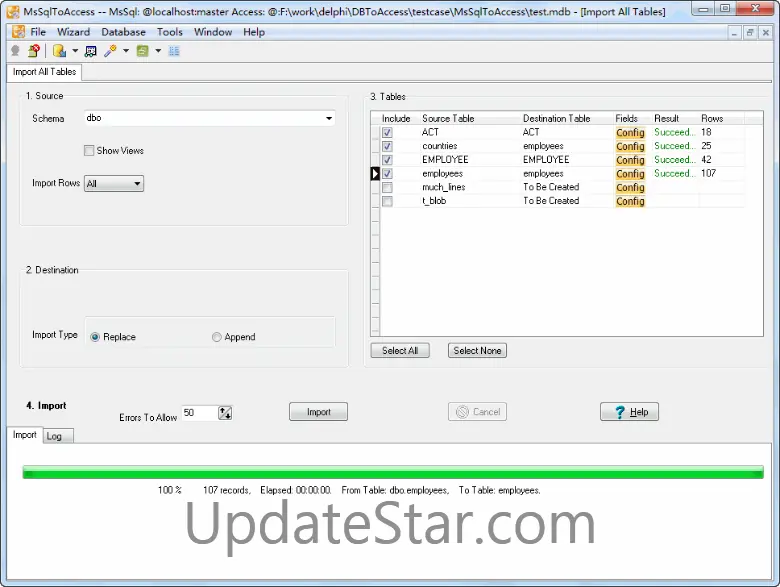The height and width of the screenshot is (587, 780).
Task: Minimize the inner document window
Action: point(734,33)
